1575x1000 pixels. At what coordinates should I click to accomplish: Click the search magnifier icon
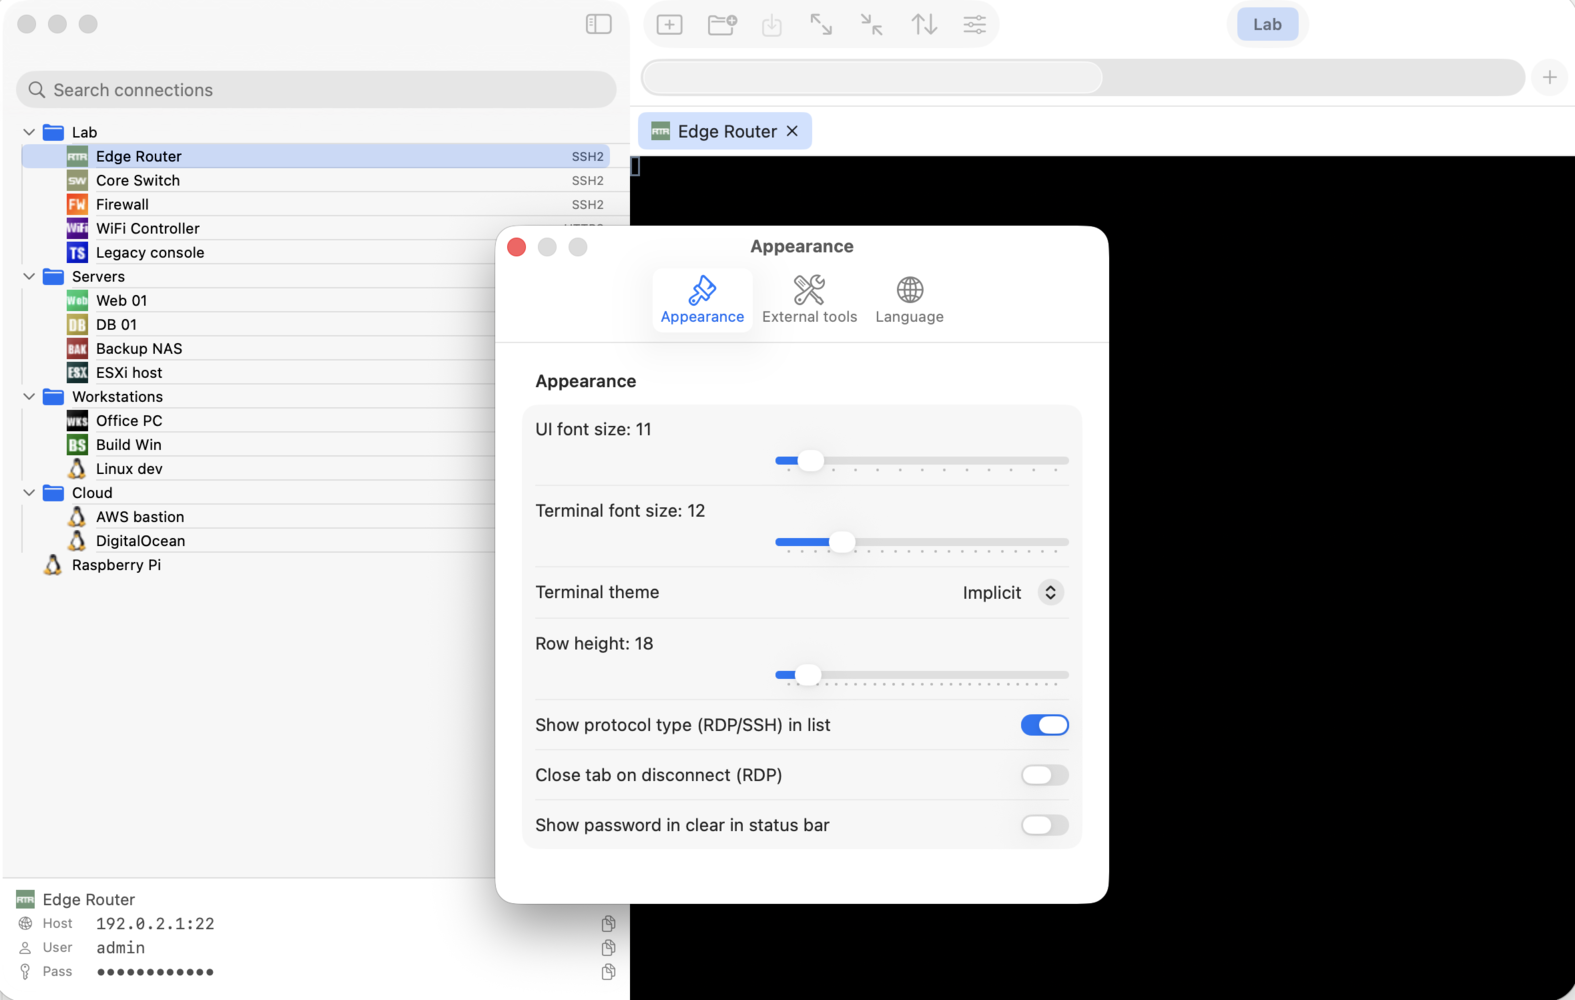pos(37,90)
